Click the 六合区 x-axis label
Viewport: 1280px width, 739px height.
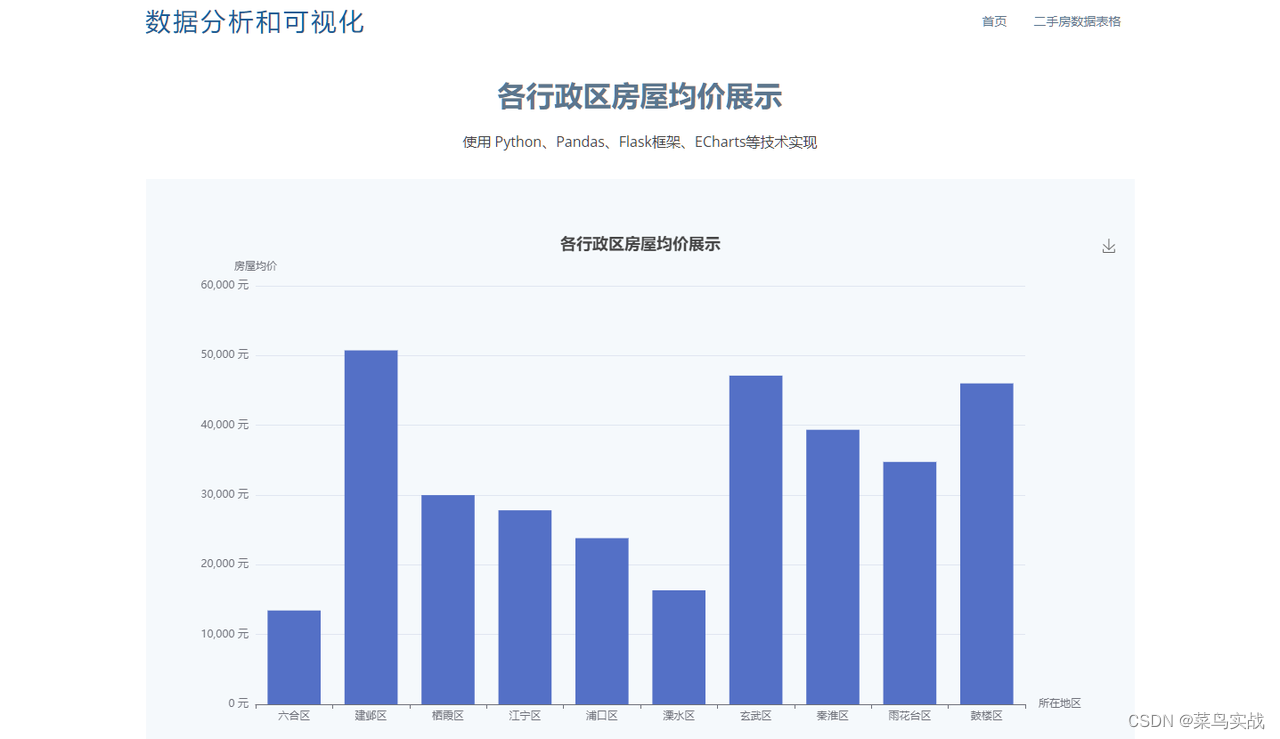coord(294,716)
